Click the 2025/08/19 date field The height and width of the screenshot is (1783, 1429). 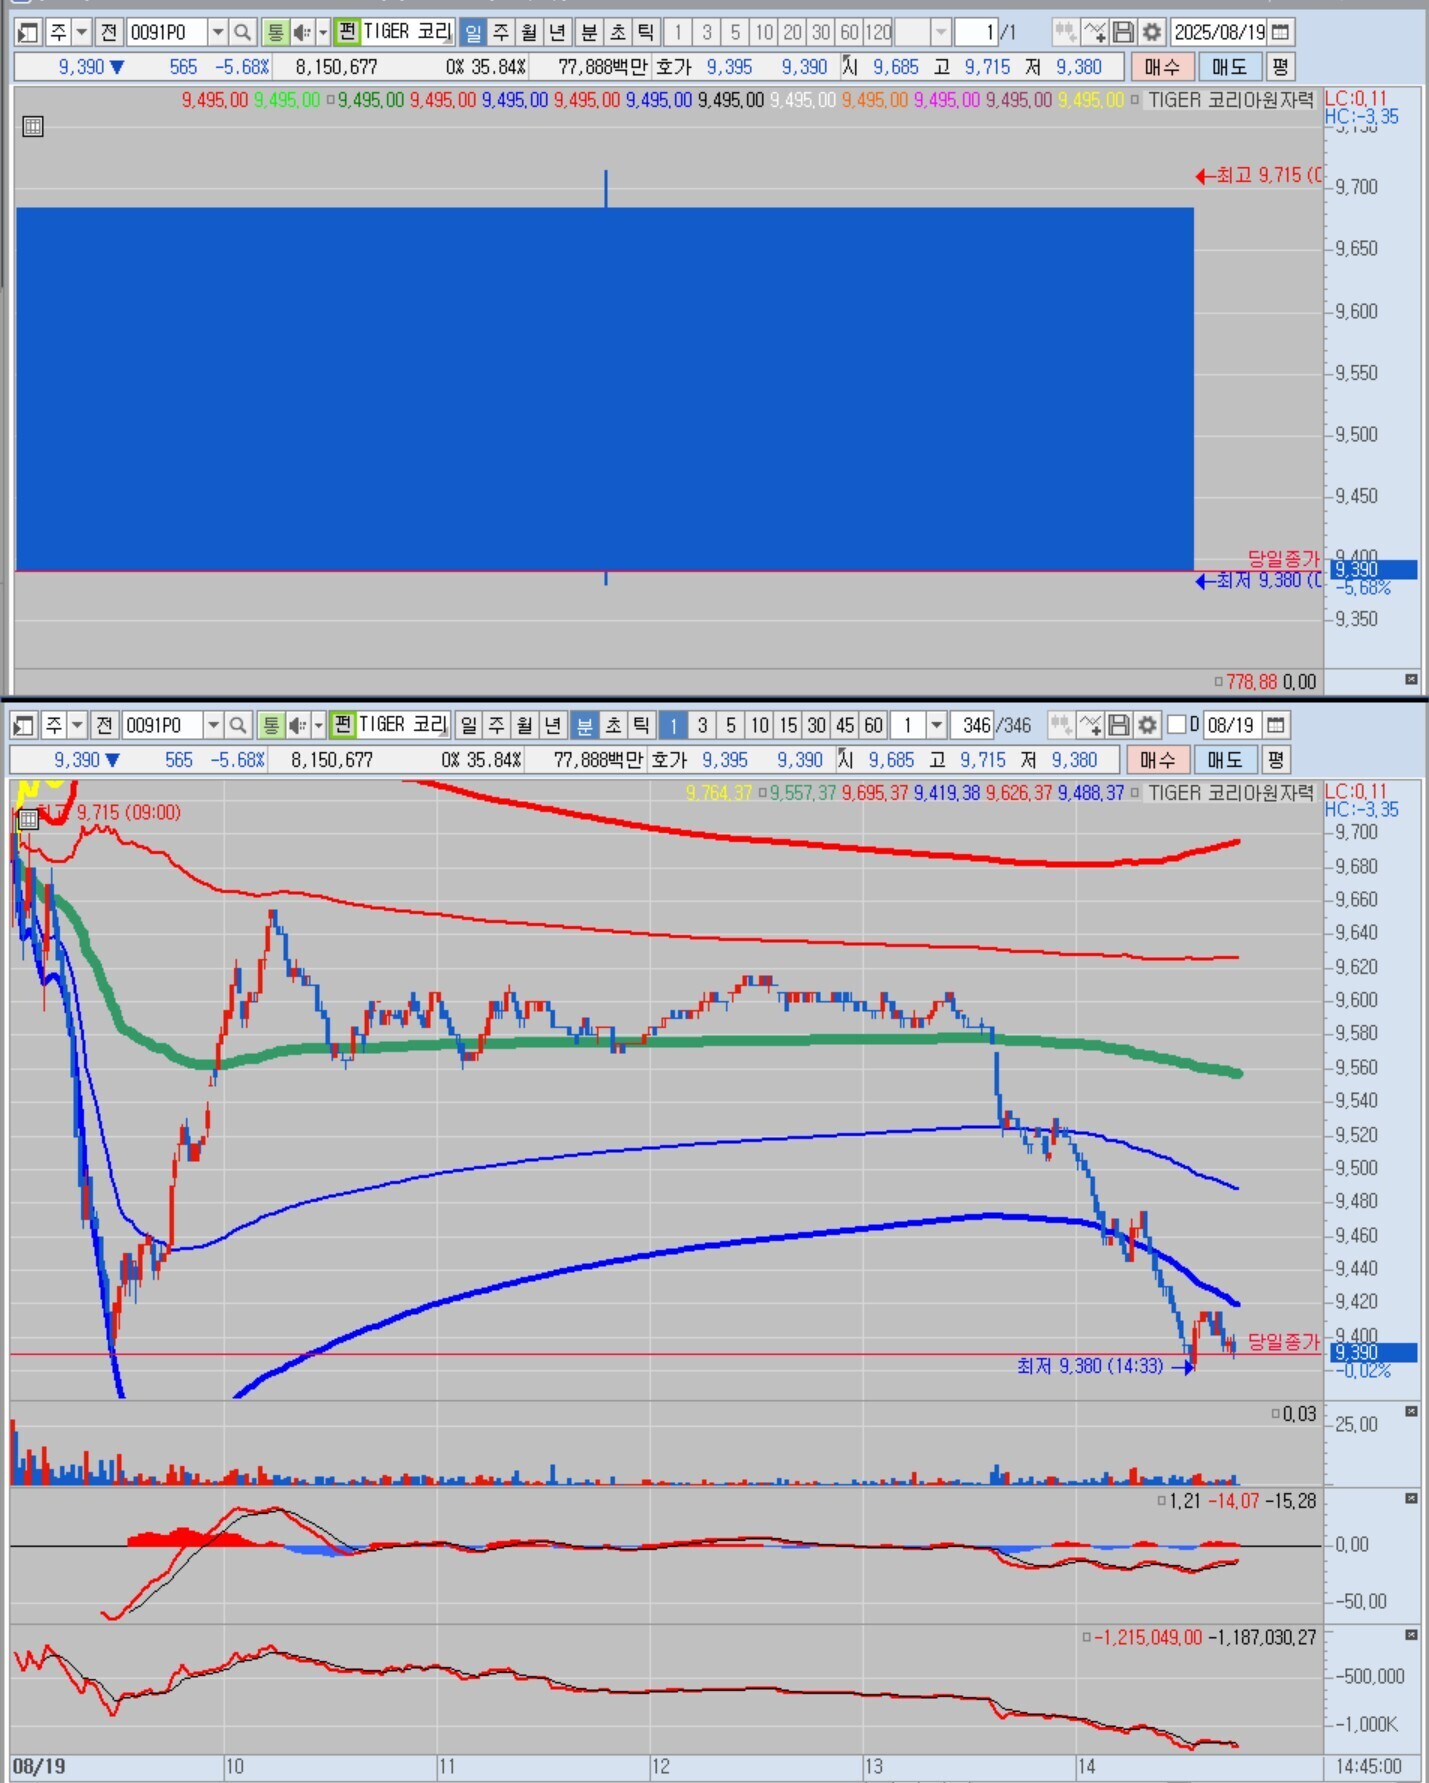(1219, 32)
